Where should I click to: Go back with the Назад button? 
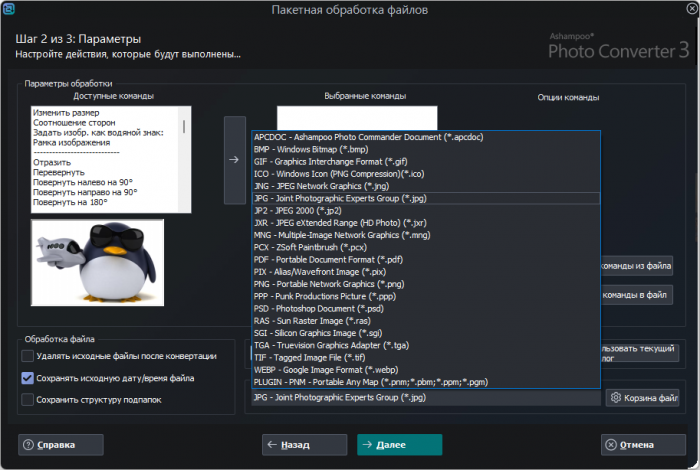(304, 445)
